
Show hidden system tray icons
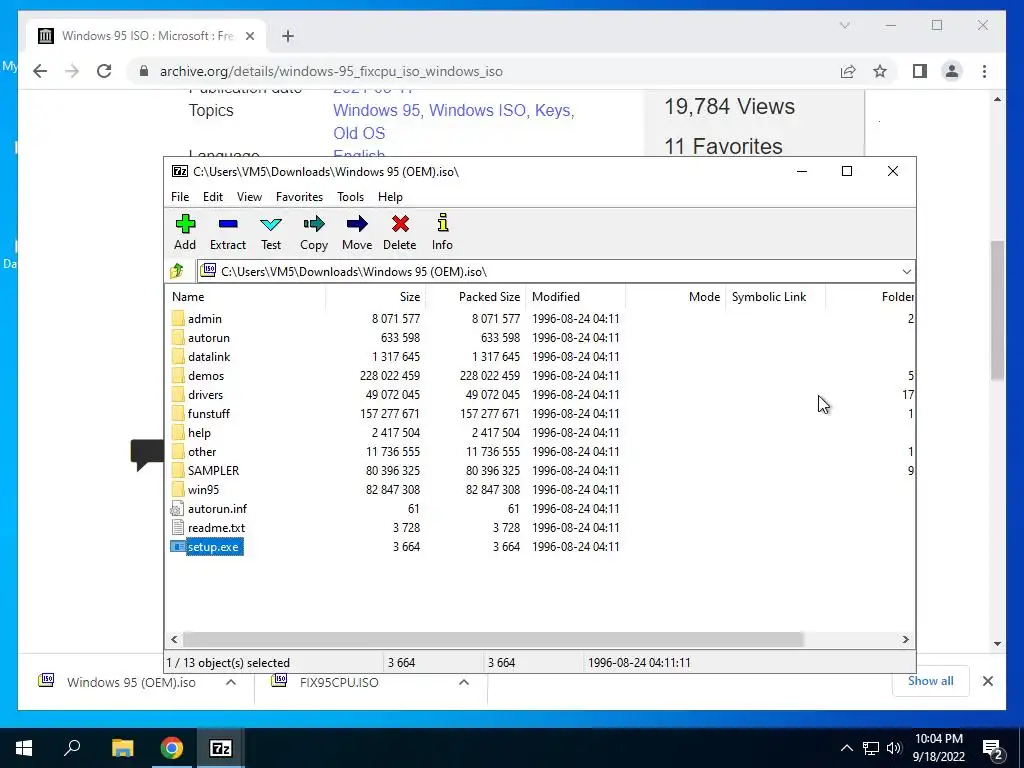point(846,748)
